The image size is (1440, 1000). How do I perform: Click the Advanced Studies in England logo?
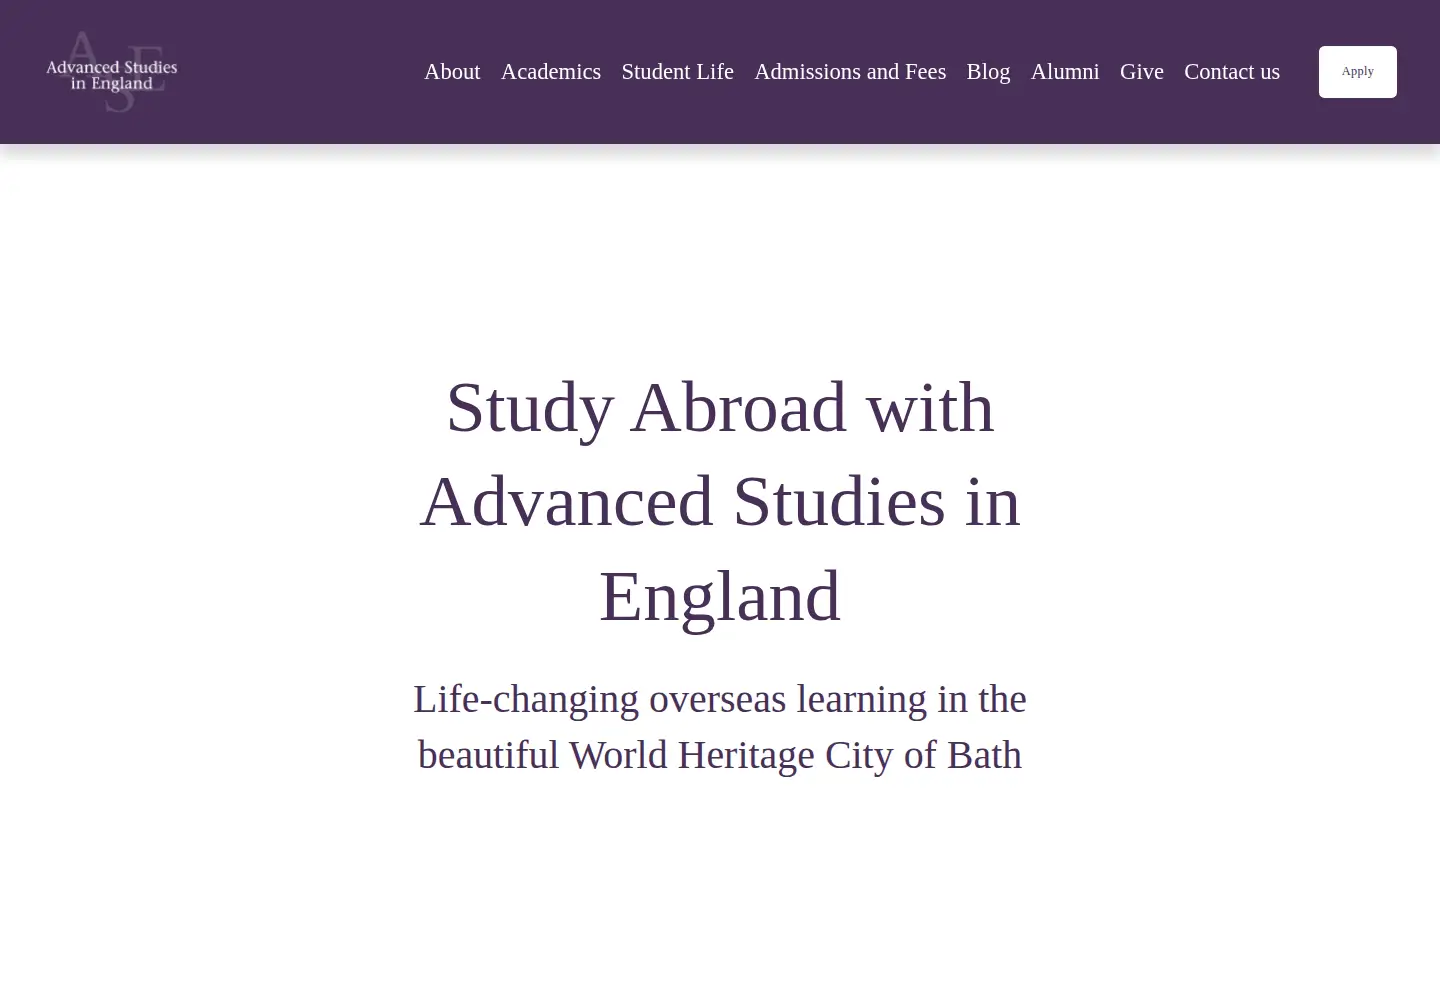pyautogui.click(x=112, y=72)
